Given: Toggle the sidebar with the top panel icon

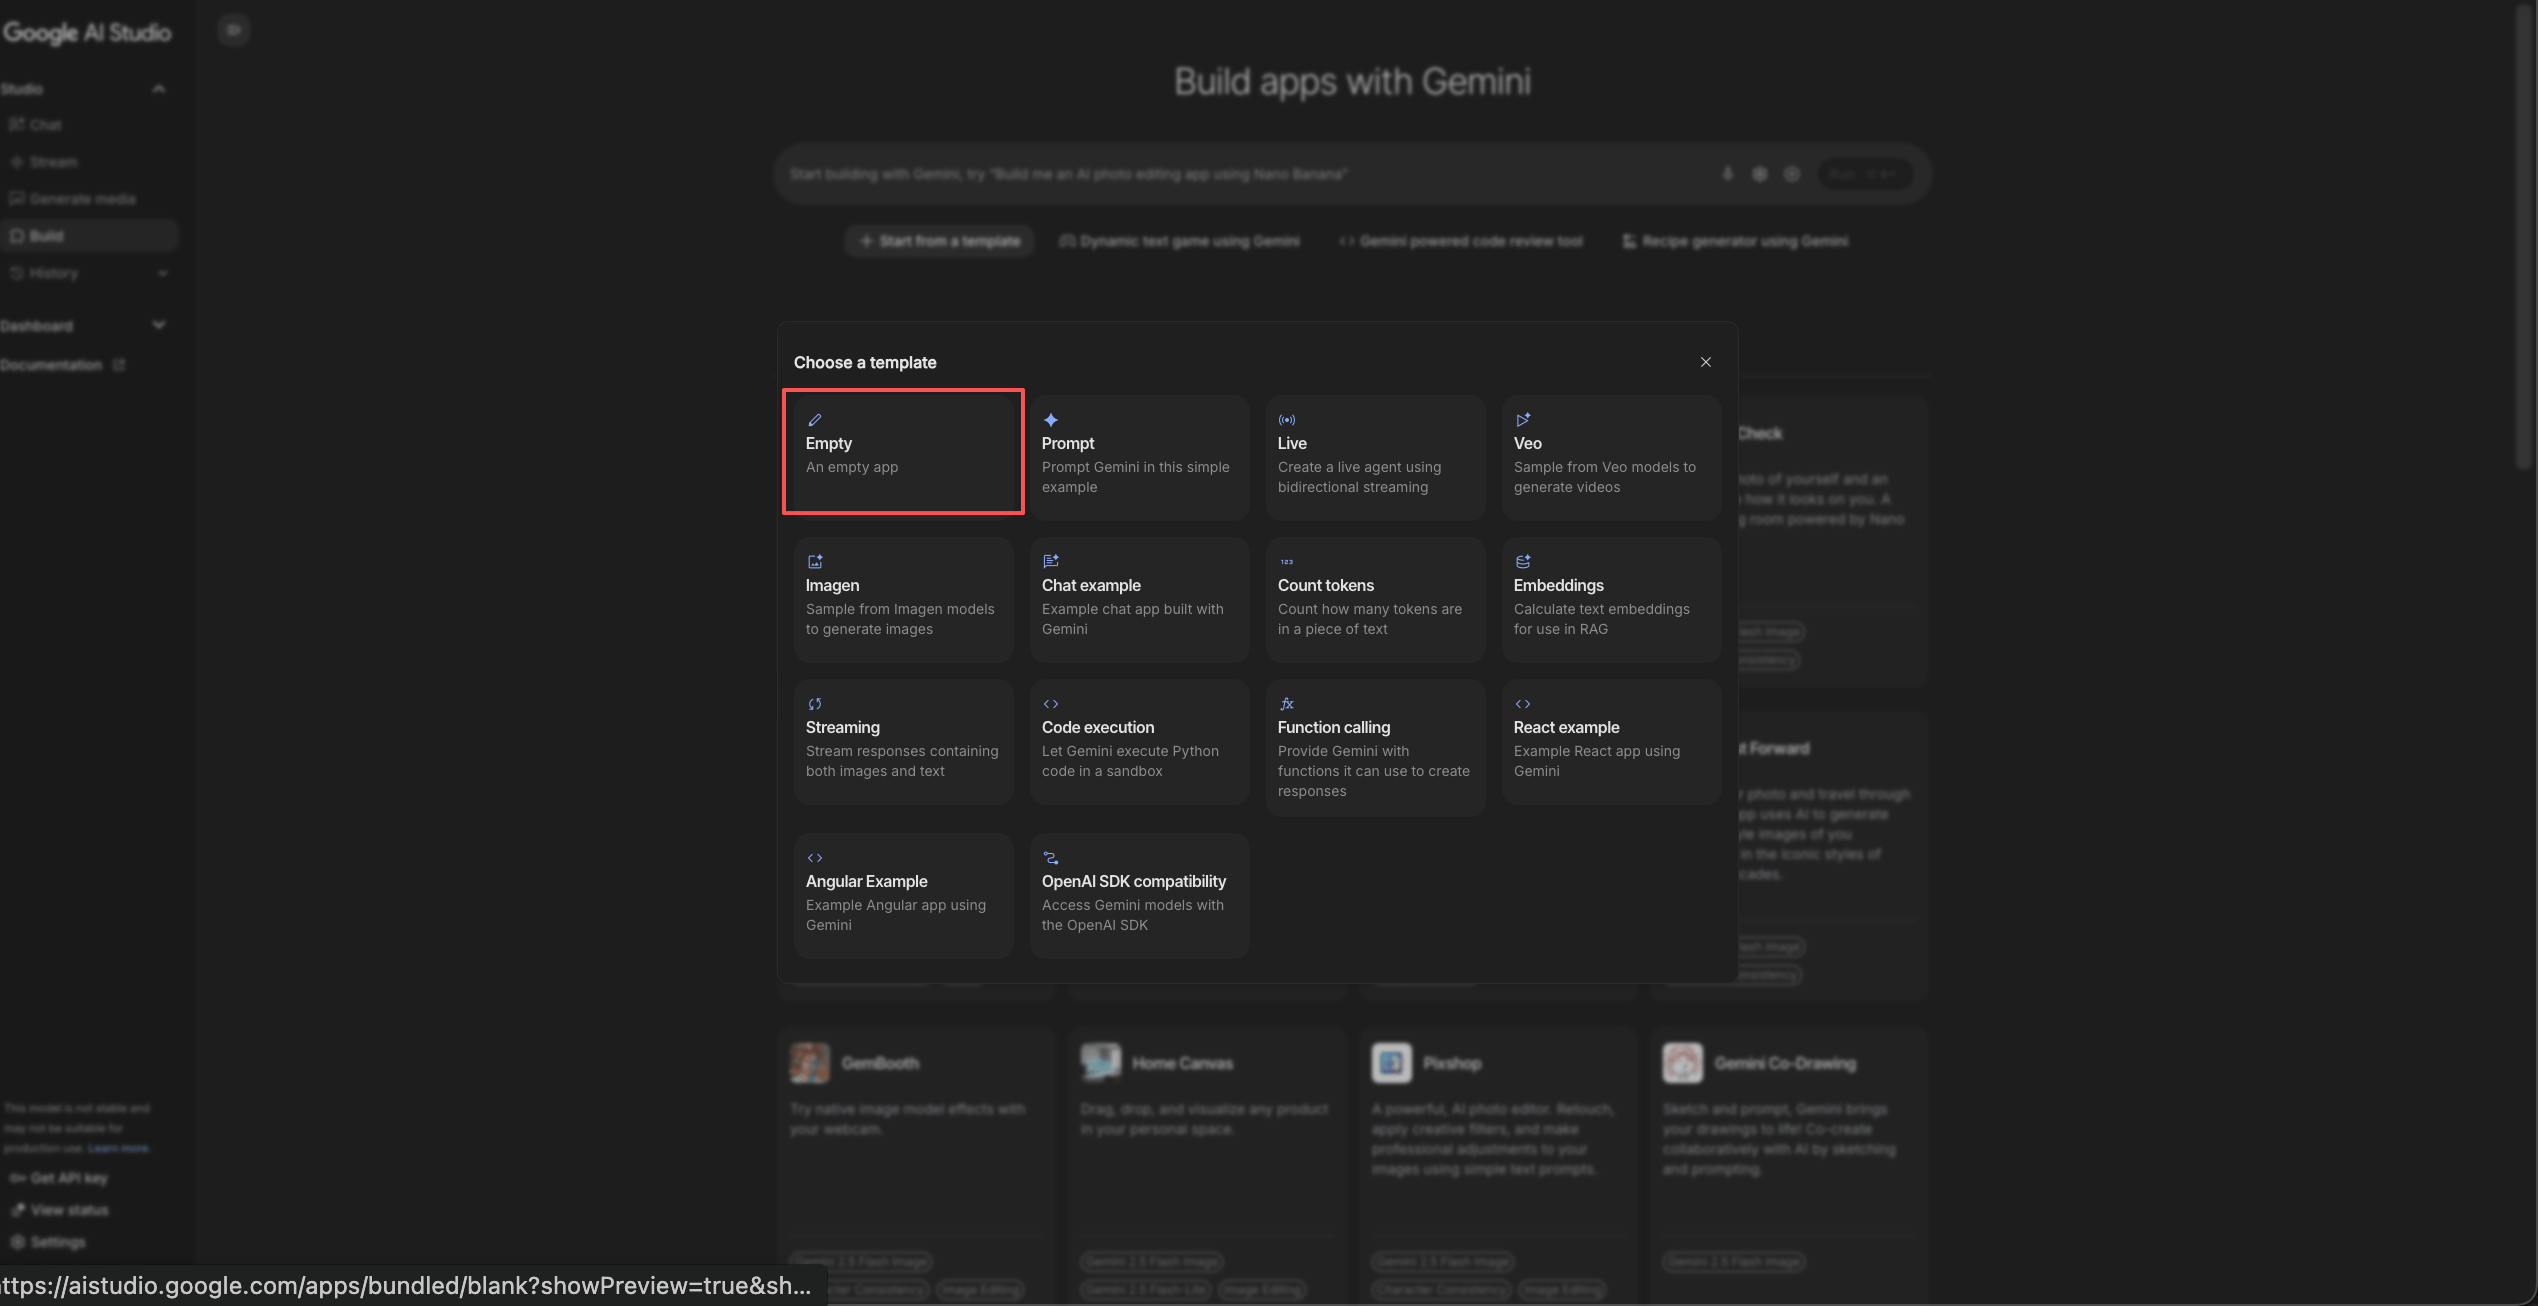Looking at the screenshot, I should tap(234, 30).
